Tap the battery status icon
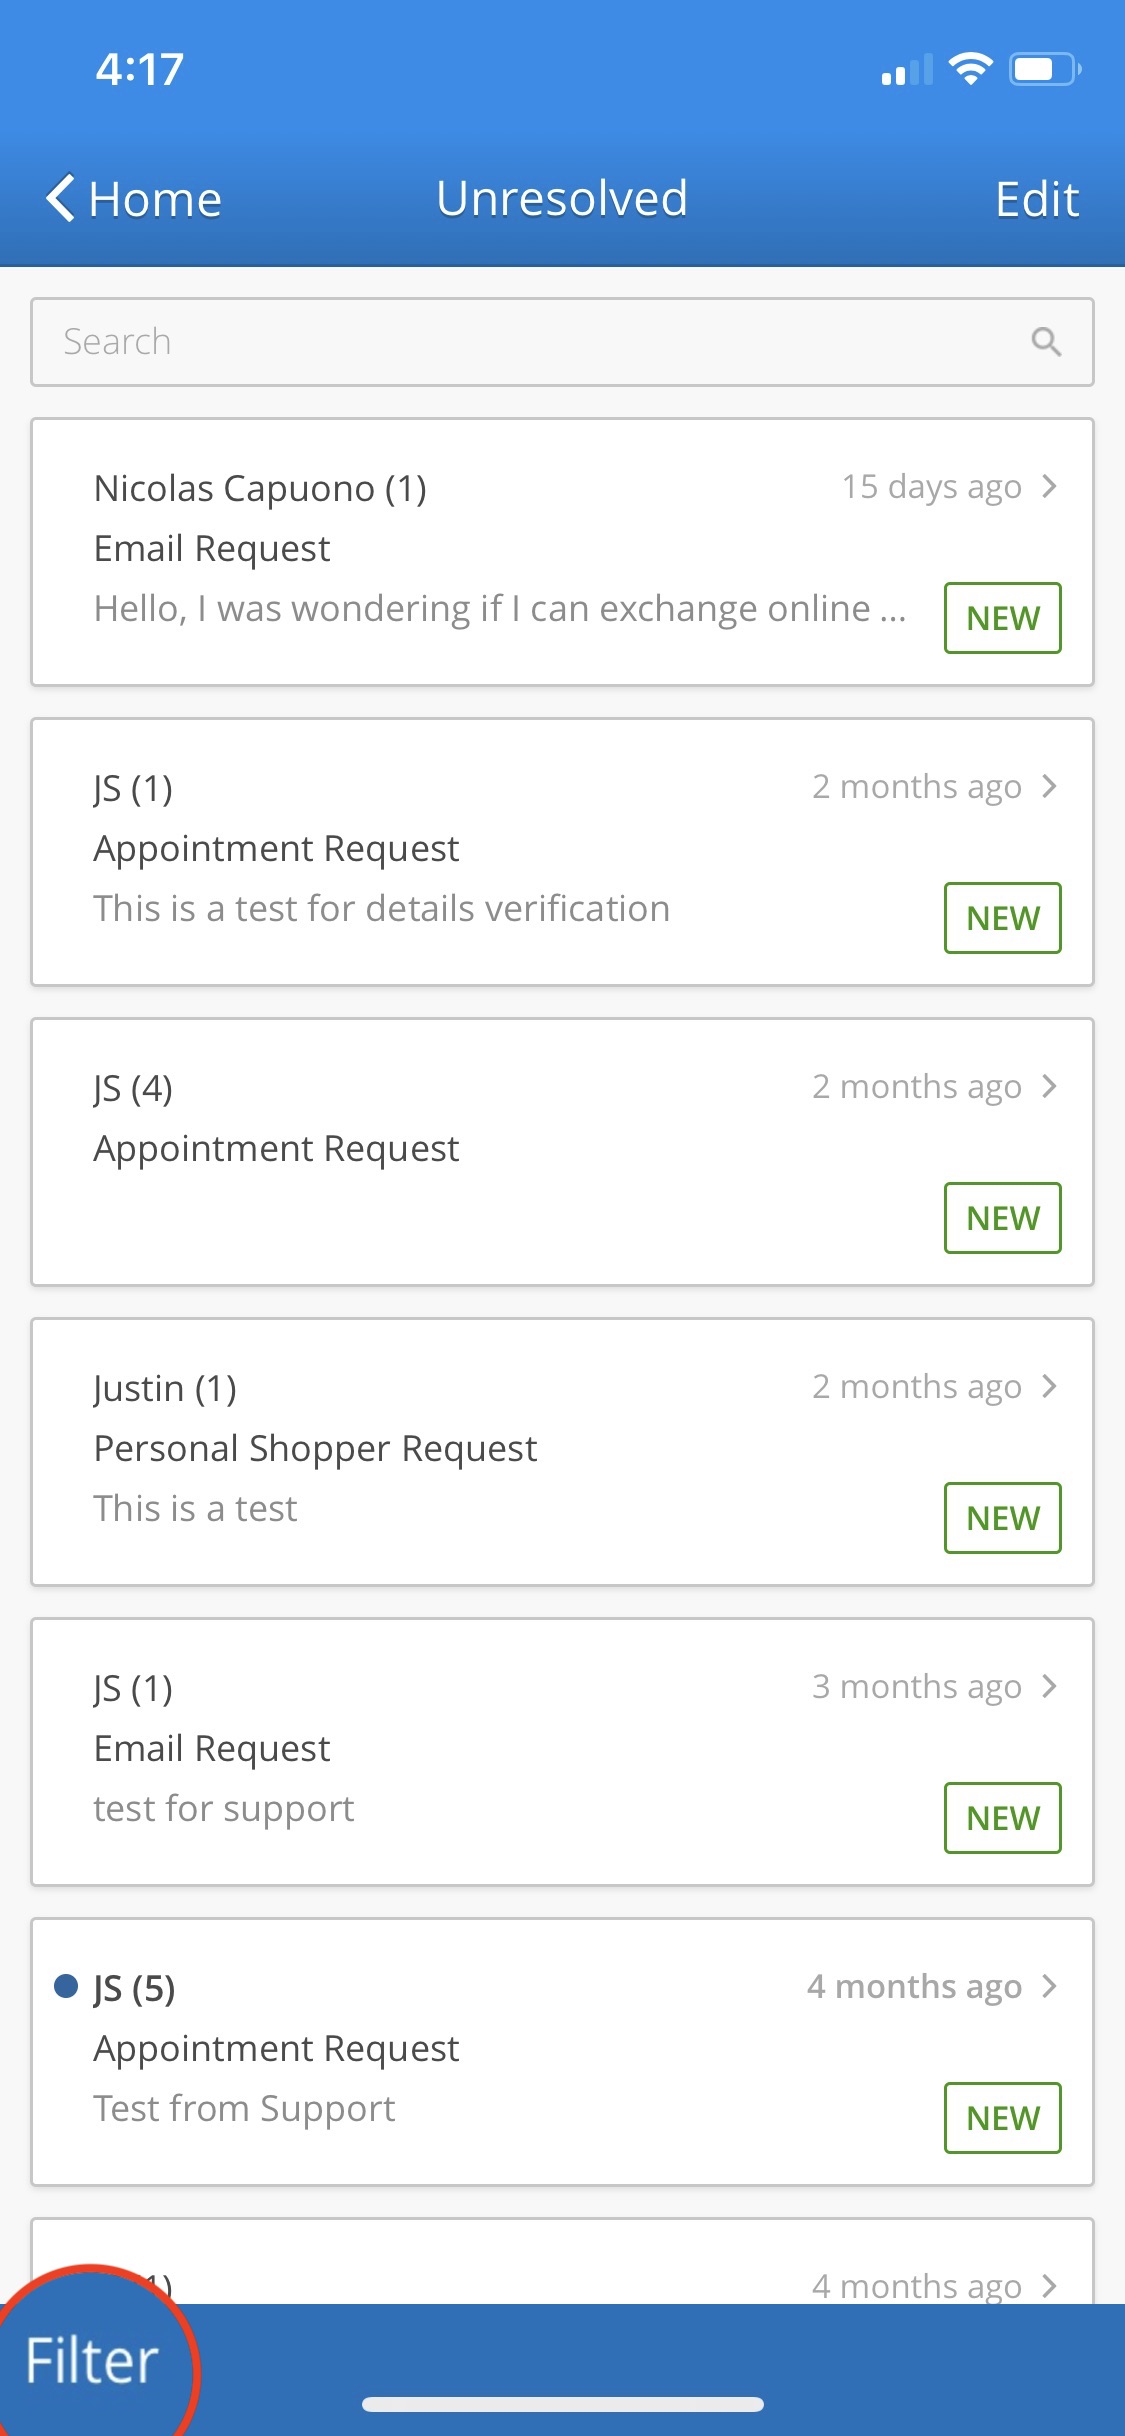Viewport: 1125px width, 2436px height. [1044, 69]
